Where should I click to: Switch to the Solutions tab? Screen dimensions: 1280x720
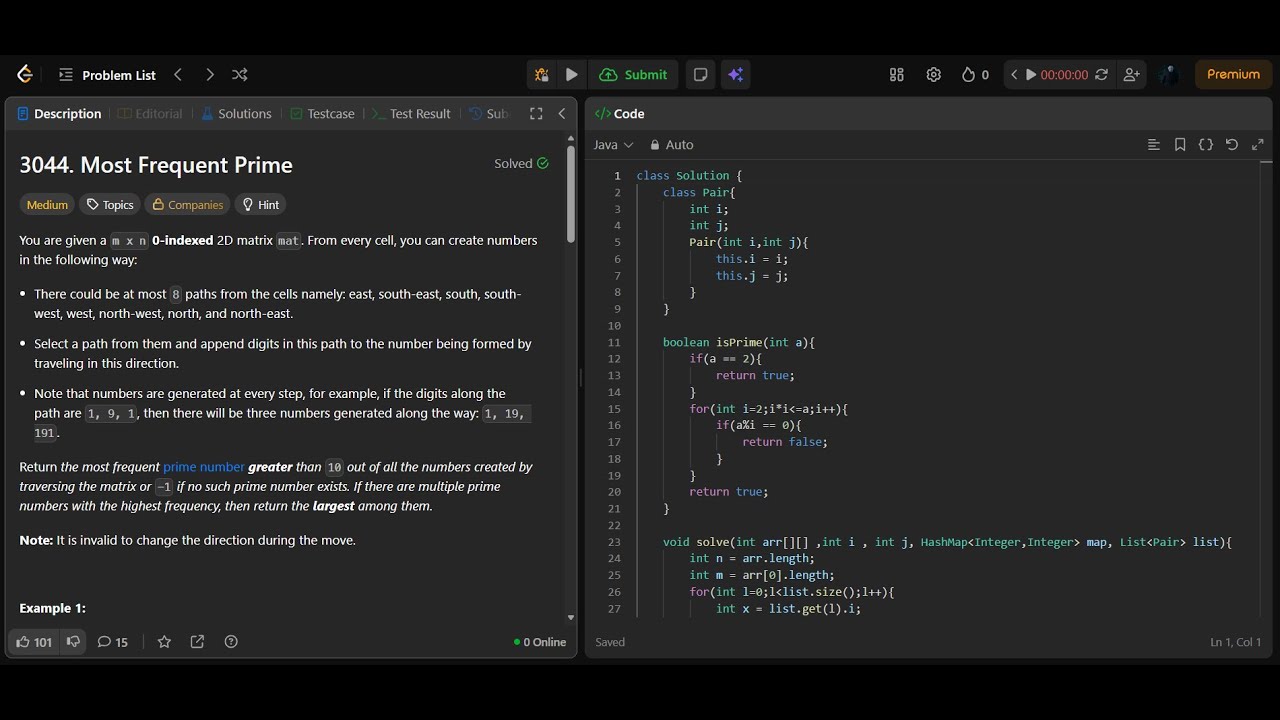tap(236, 114)
